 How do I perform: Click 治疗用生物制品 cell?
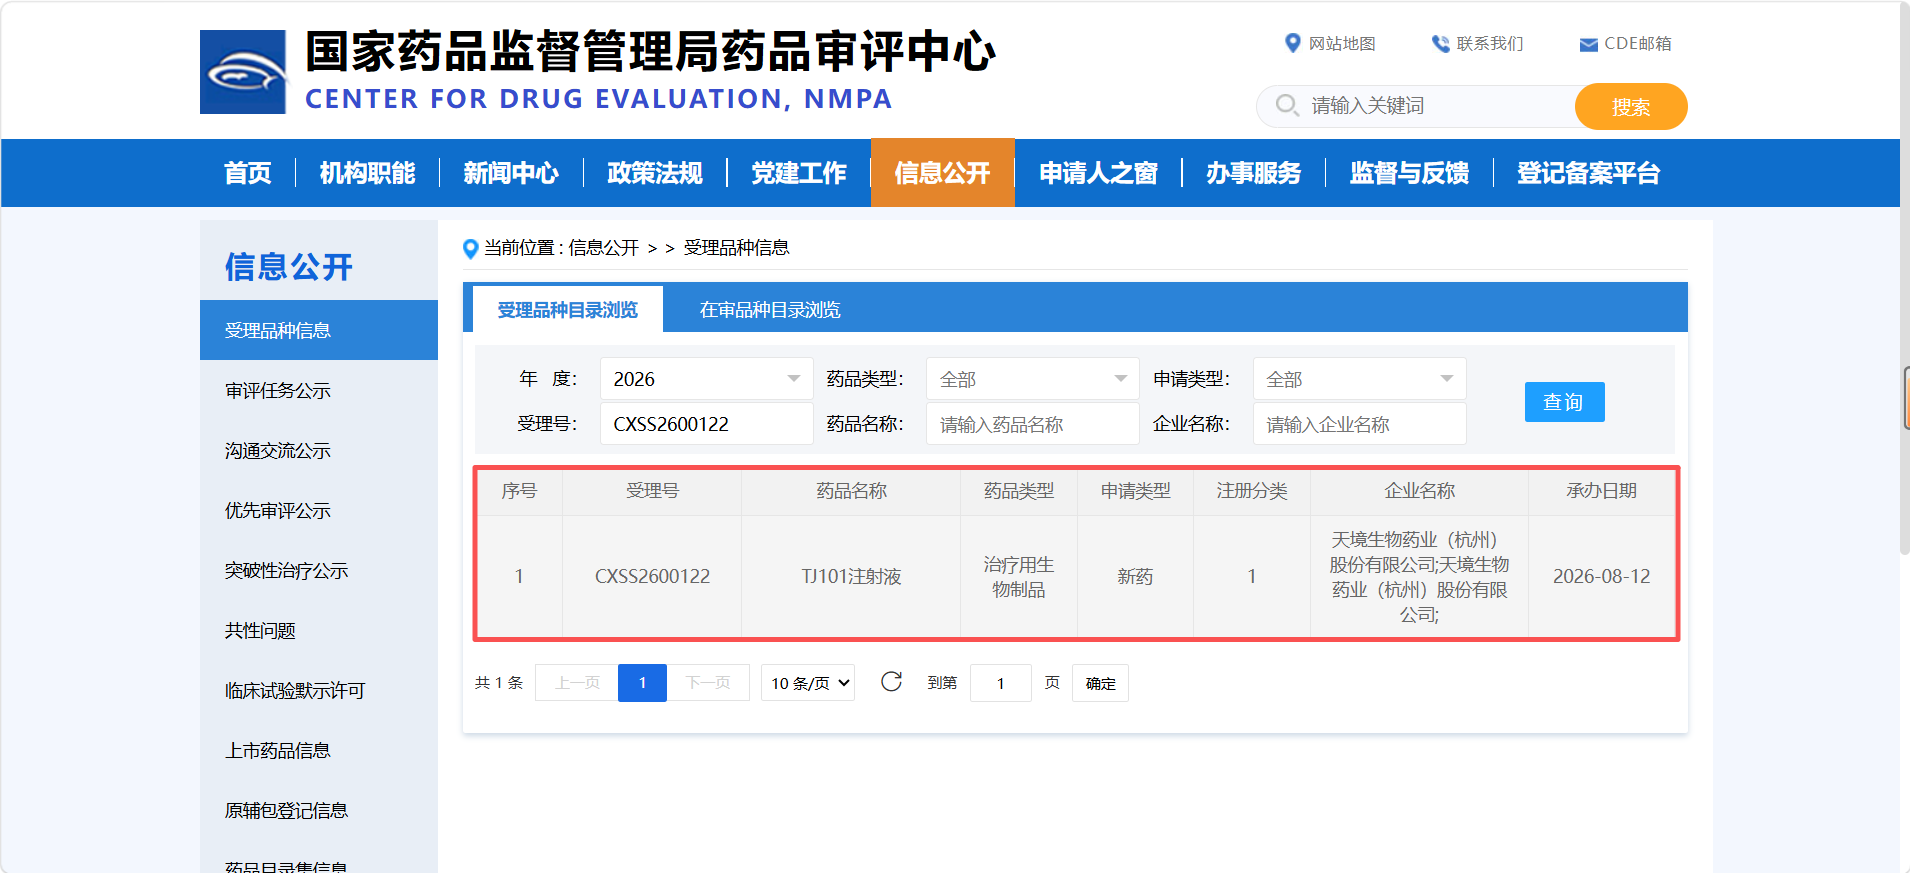coord(1019,577)
